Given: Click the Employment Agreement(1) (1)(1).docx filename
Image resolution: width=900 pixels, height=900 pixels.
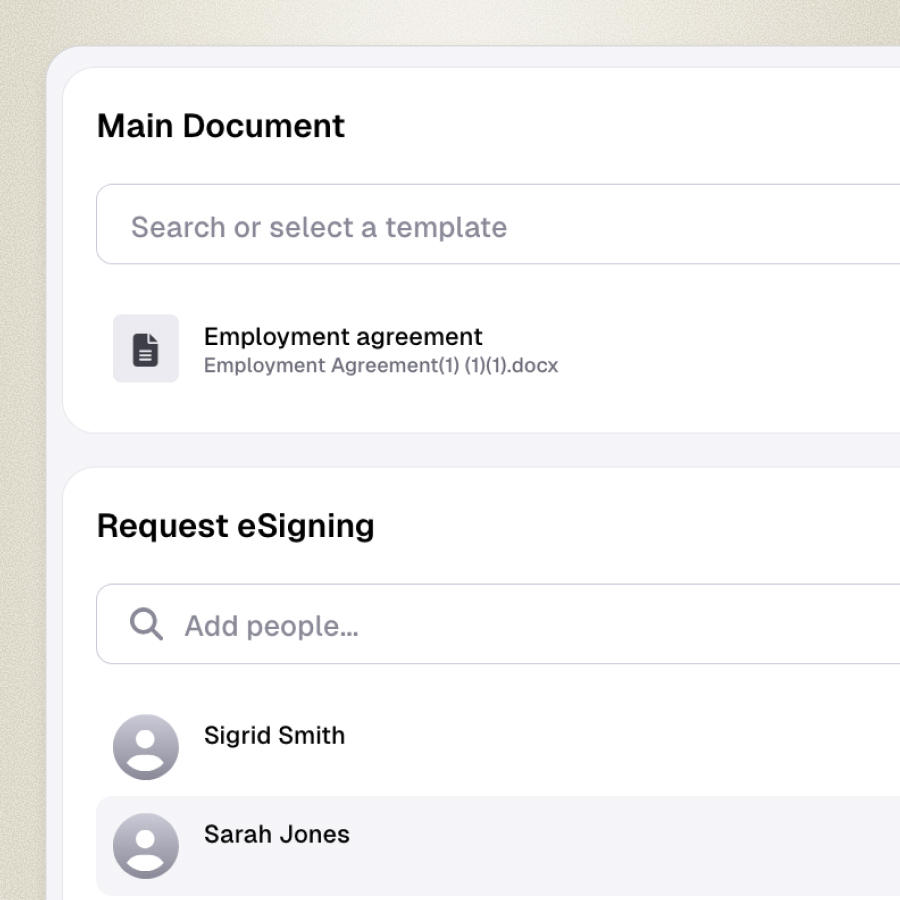Looking at the screenshot, I should click(x=381, y=365).
